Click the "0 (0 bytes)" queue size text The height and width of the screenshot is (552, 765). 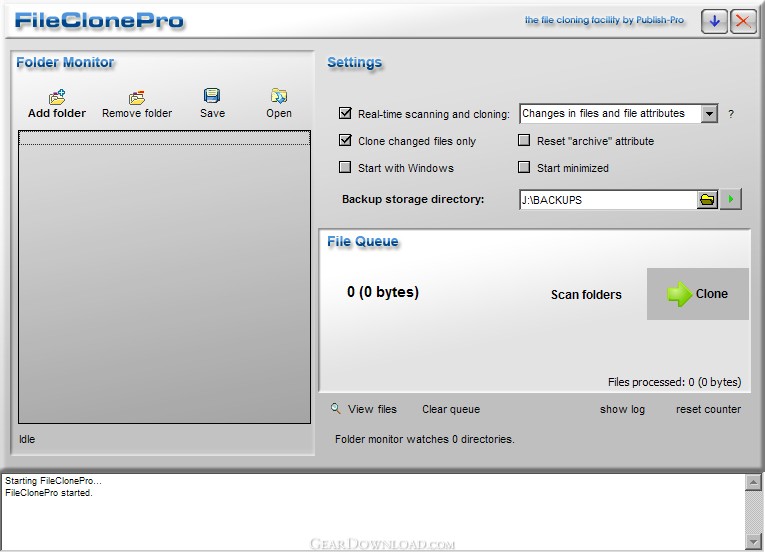coord(383,292)
